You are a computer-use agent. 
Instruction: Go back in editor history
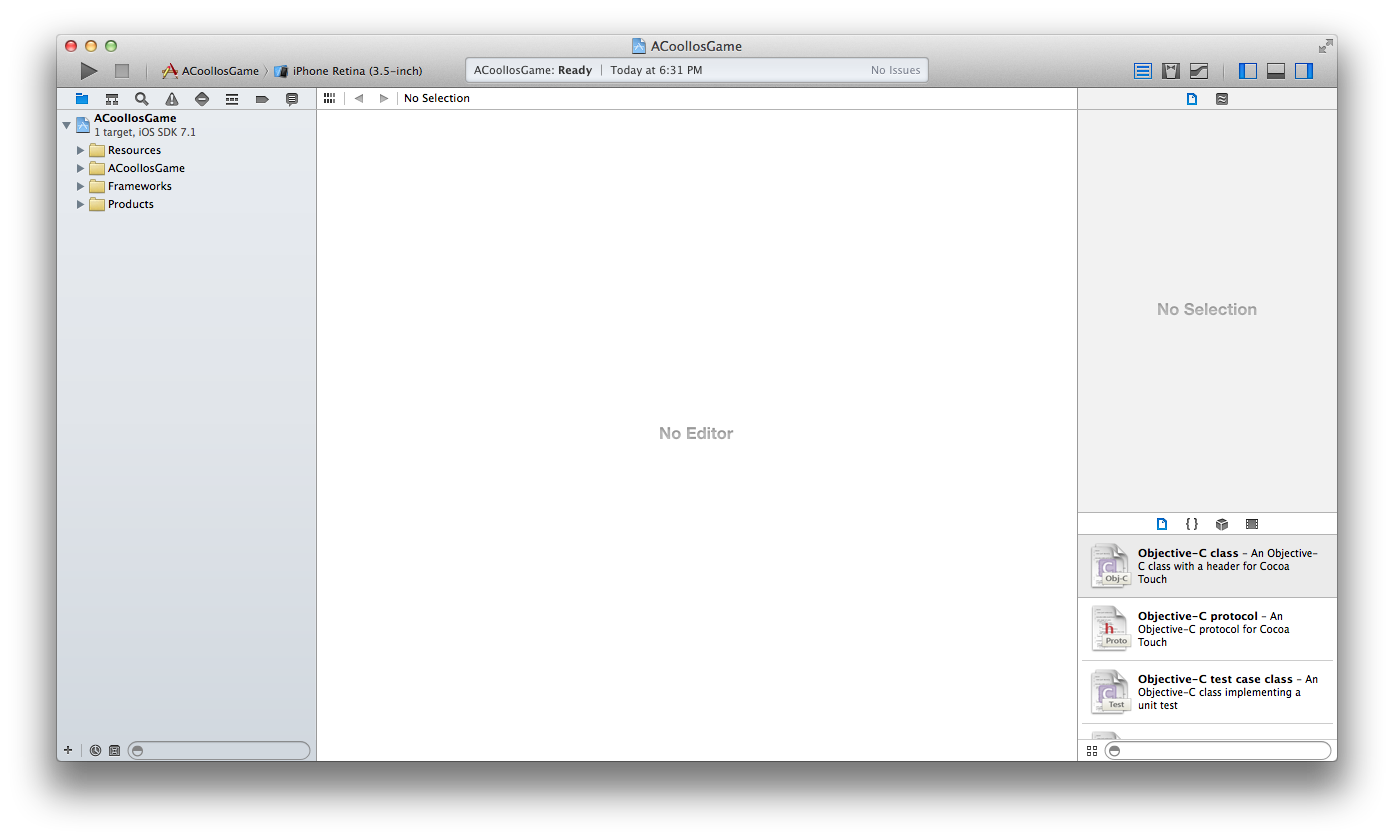[x=359, y=98]
